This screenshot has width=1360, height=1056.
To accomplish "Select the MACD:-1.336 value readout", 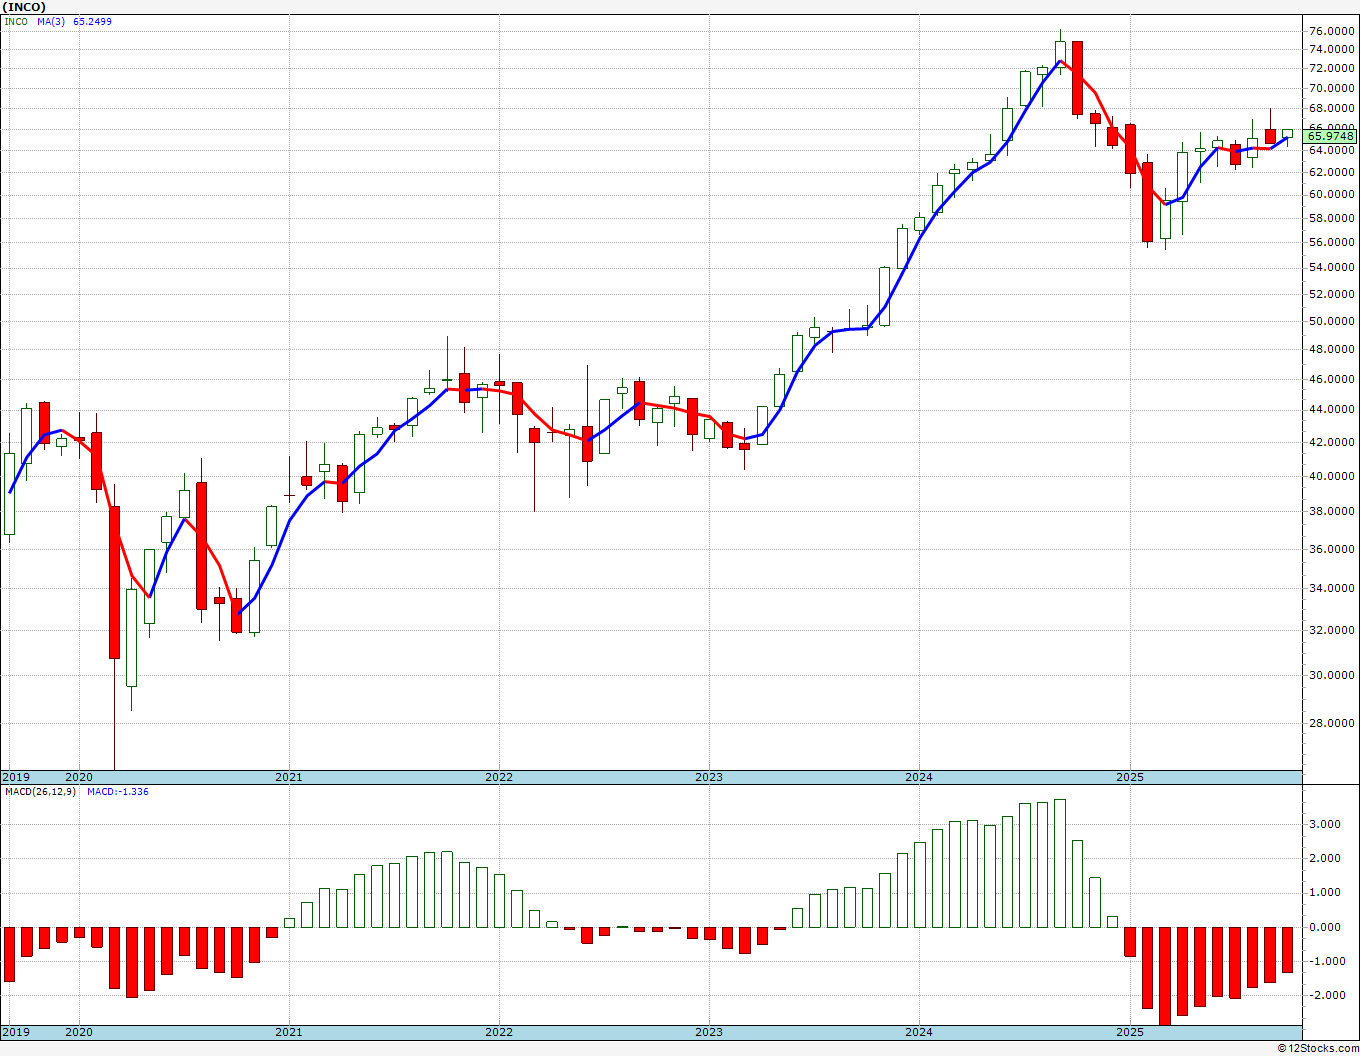I will point(118,792).
